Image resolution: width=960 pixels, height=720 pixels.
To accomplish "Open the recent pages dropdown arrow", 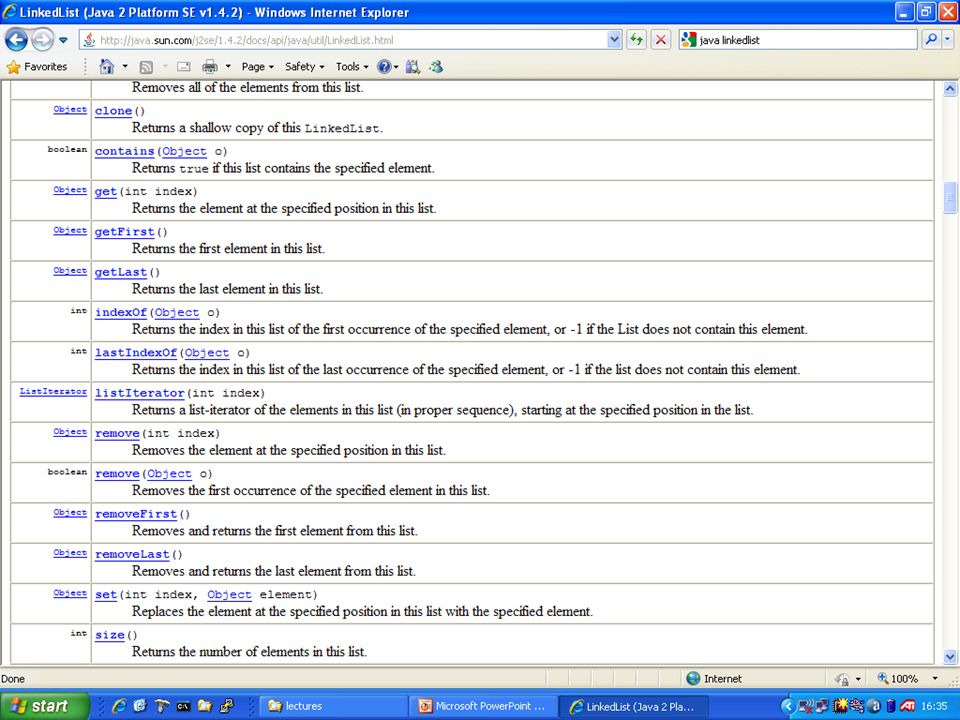I will 63,40.
